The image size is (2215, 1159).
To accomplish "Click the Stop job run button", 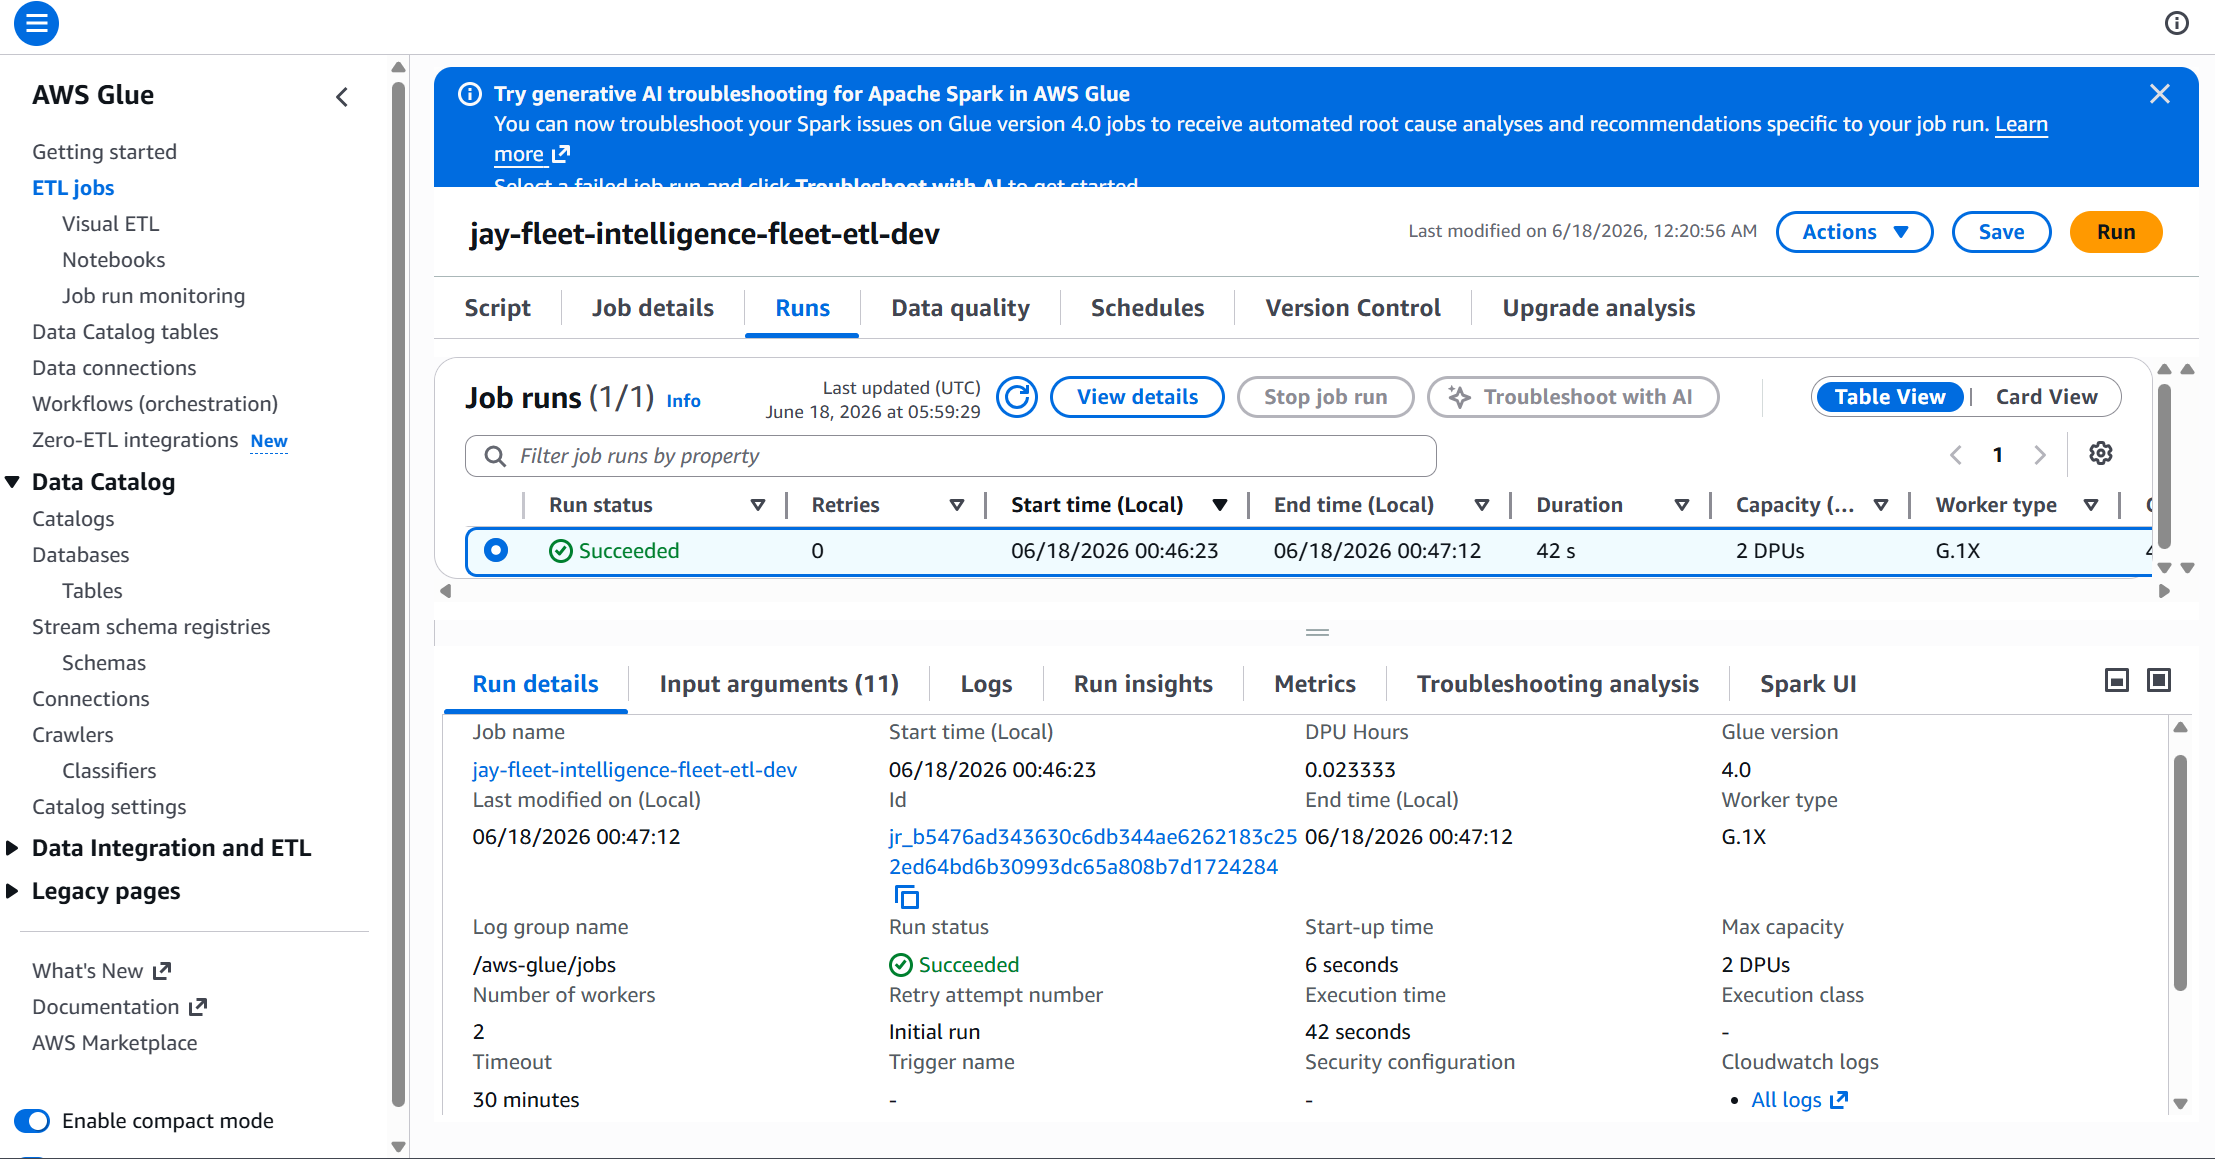I will (1325, 397).
